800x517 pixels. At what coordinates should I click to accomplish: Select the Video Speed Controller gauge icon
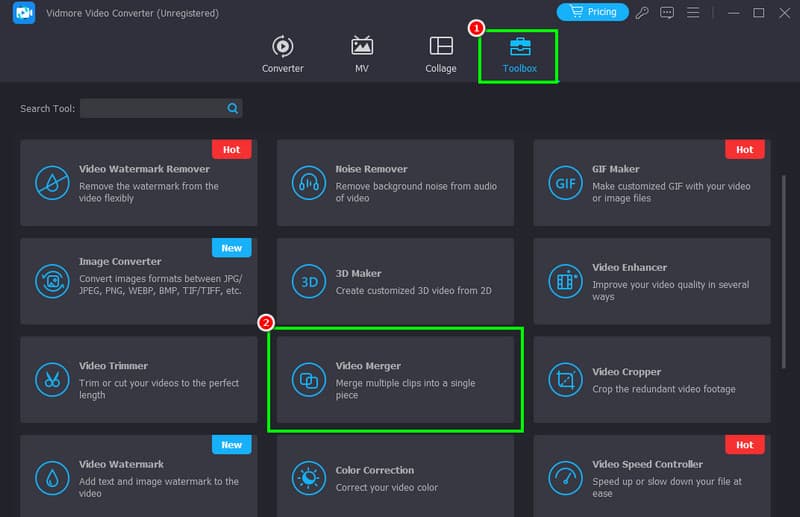pyautogui.click(x=564, y=477)
